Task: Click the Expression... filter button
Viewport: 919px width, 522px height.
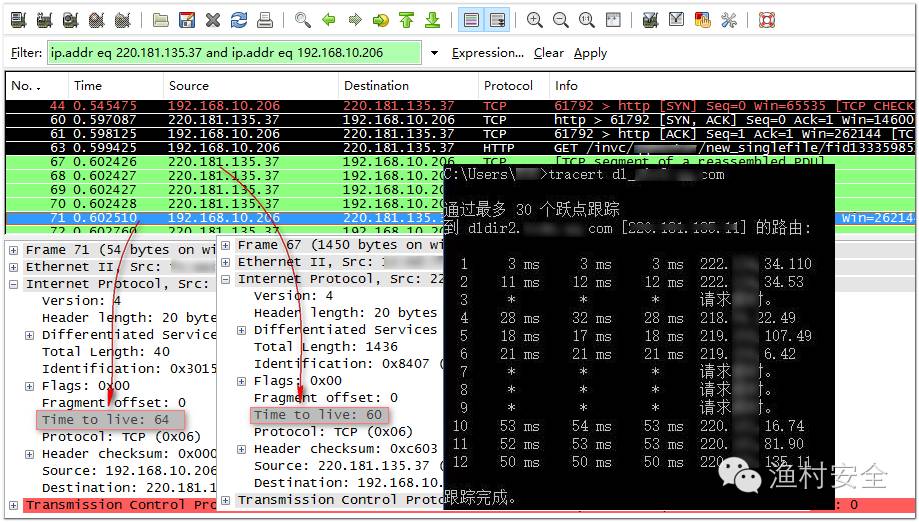Action: coord(487,53)
